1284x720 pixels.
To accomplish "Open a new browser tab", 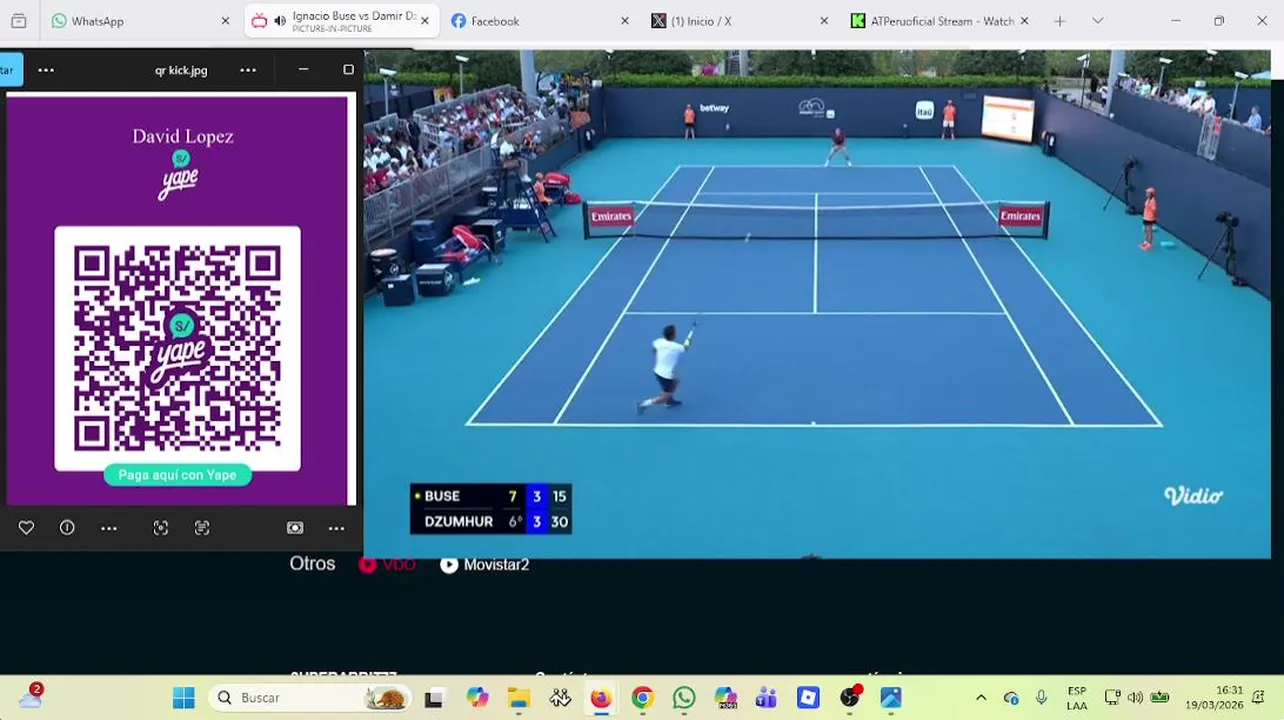I will (x=1059, y=21).
